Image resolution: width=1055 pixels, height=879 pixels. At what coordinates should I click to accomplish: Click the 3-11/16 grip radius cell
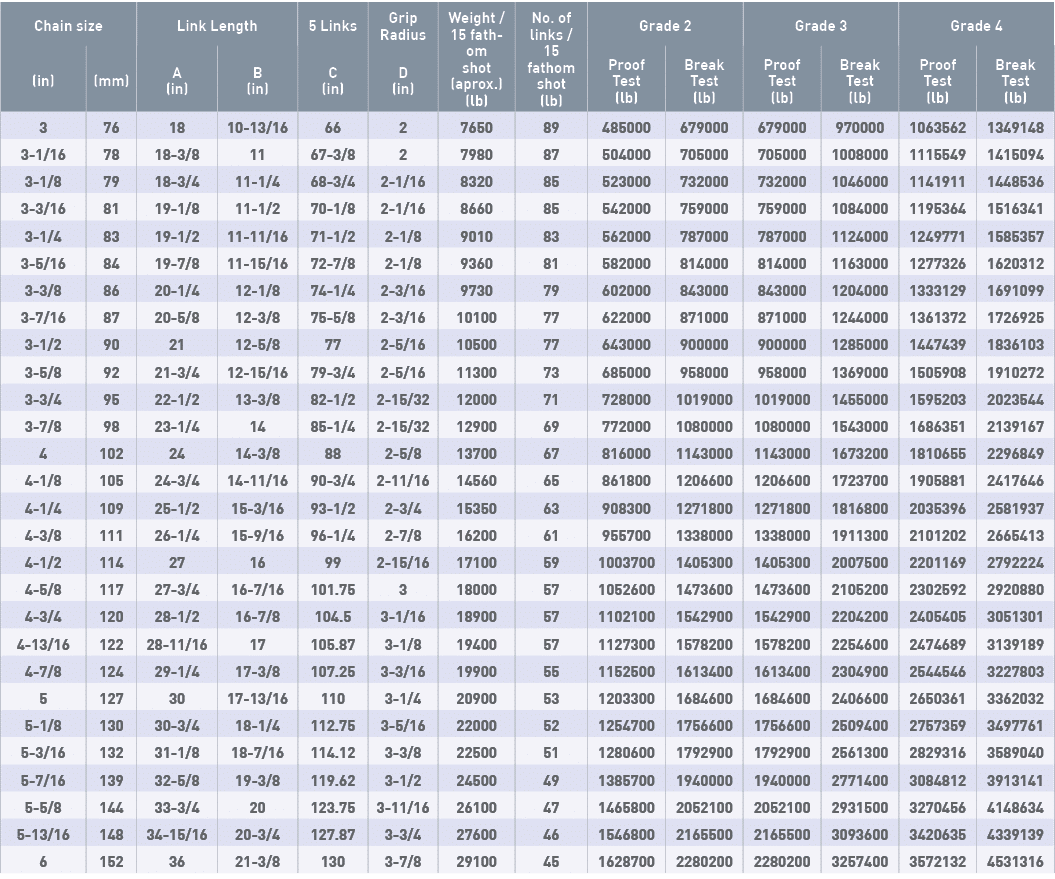[x=403, y=806]
